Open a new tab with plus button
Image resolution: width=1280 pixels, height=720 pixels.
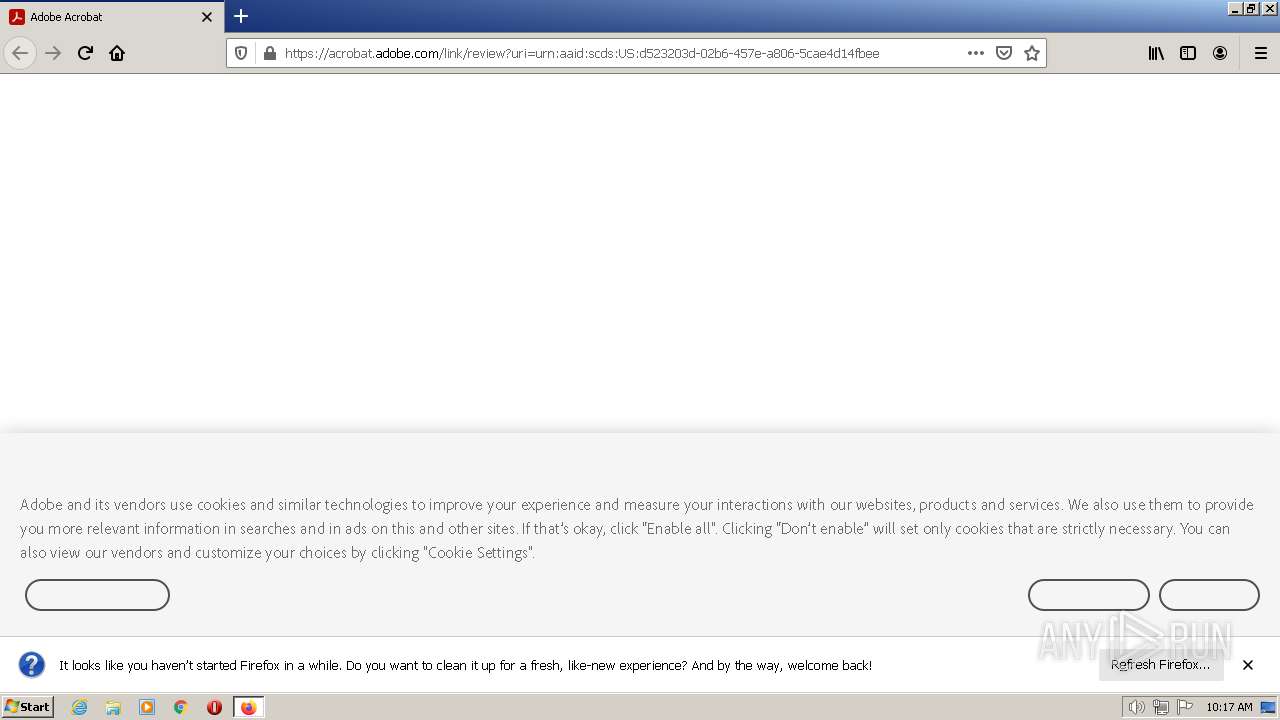(x=241, y=16)
